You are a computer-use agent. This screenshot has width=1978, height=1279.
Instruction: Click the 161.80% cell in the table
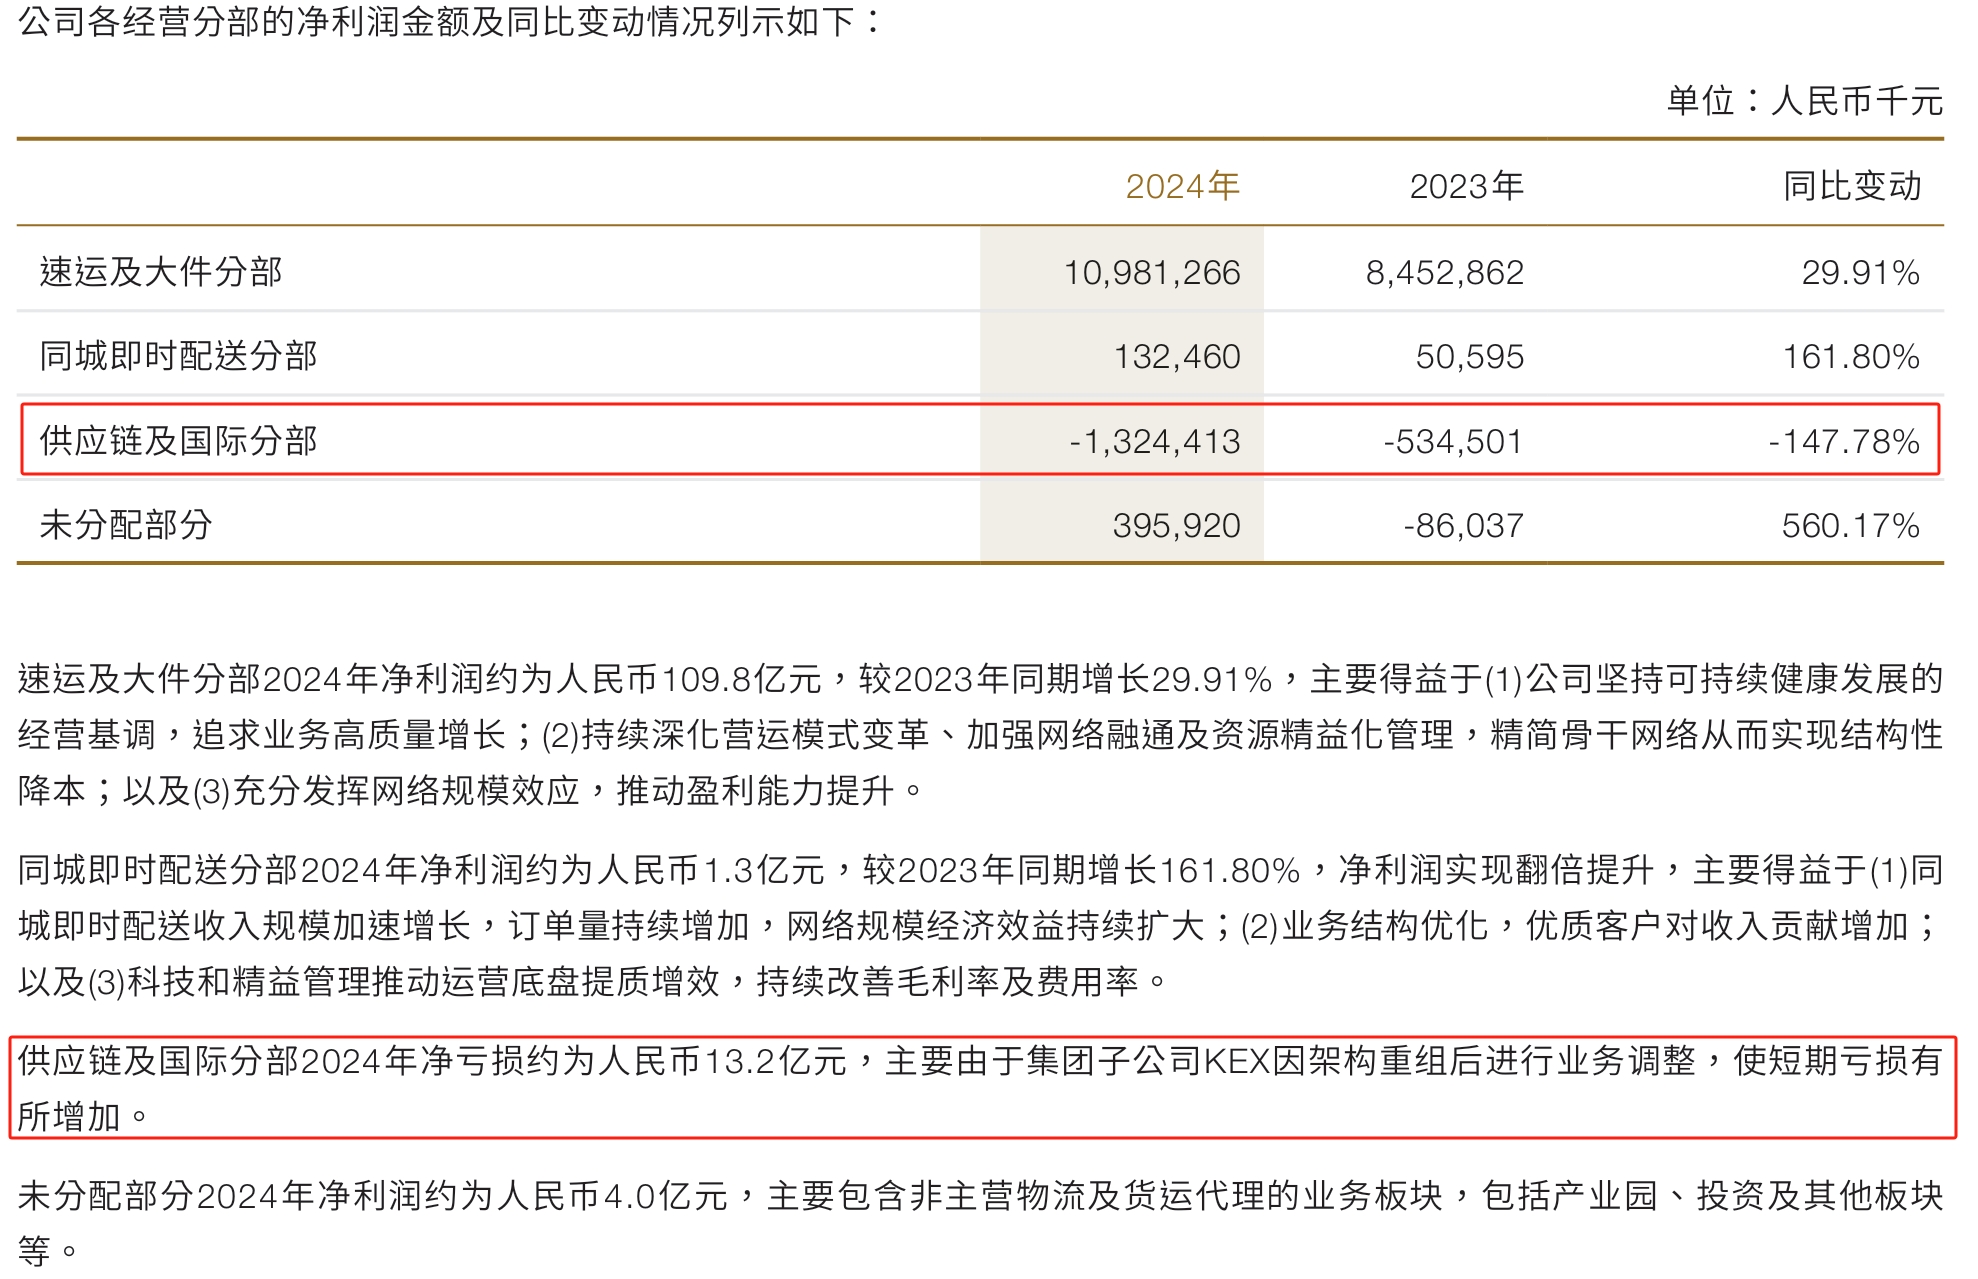tap(1852, 357)
